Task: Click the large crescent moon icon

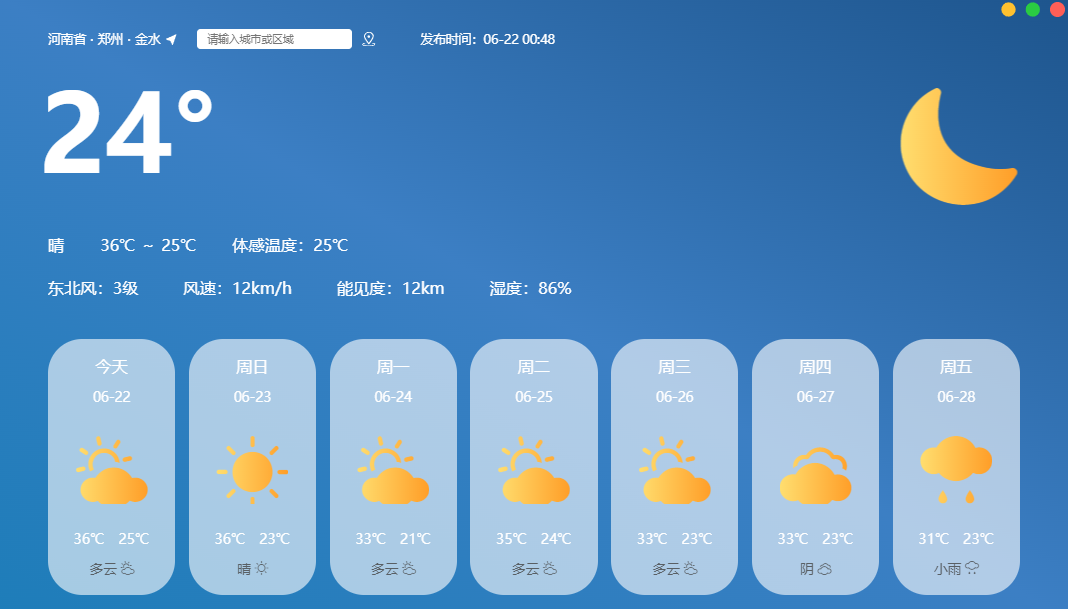Action: pyautogui.click(x=955, y=147)
